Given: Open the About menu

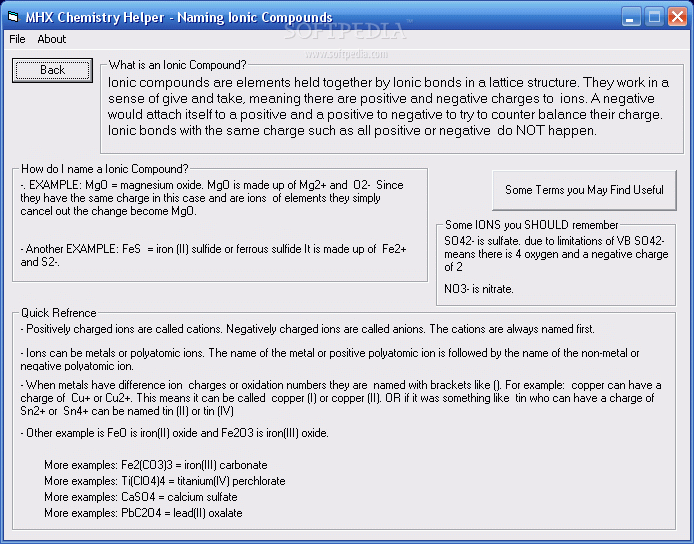Looking at the screenshot, I should [x=51, y=39].
